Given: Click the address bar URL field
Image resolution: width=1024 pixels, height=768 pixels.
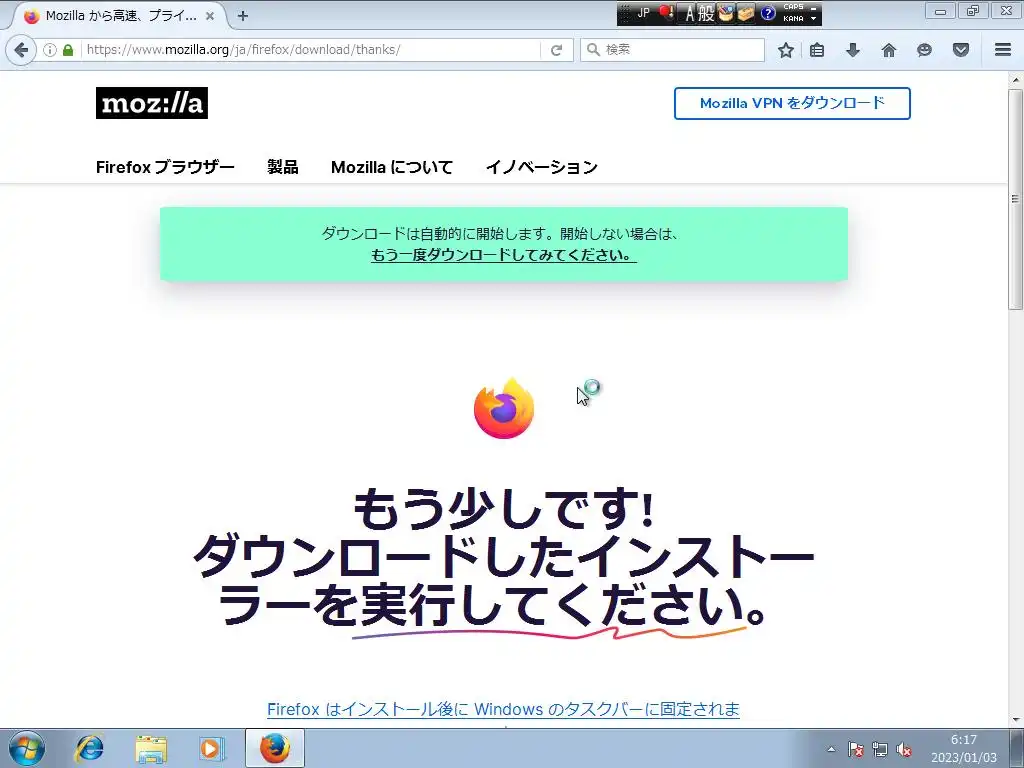Looking at the screenshot, I should coord(310,50).
